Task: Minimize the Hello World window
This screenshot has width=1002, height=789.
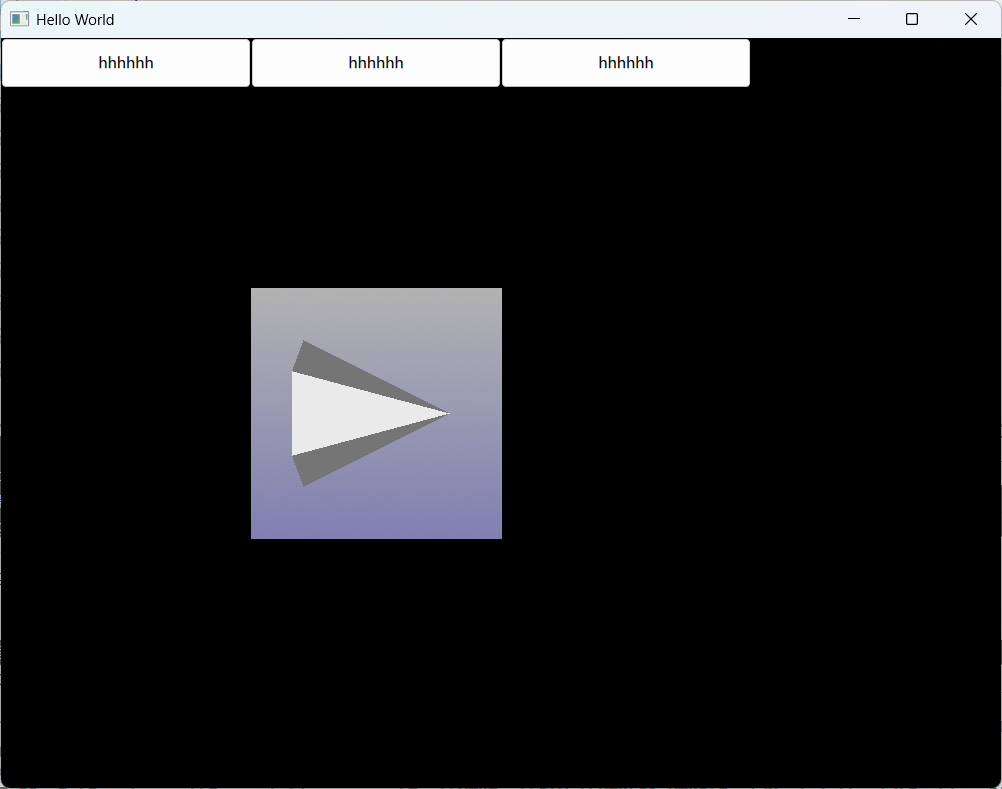Action: (853, 18)
